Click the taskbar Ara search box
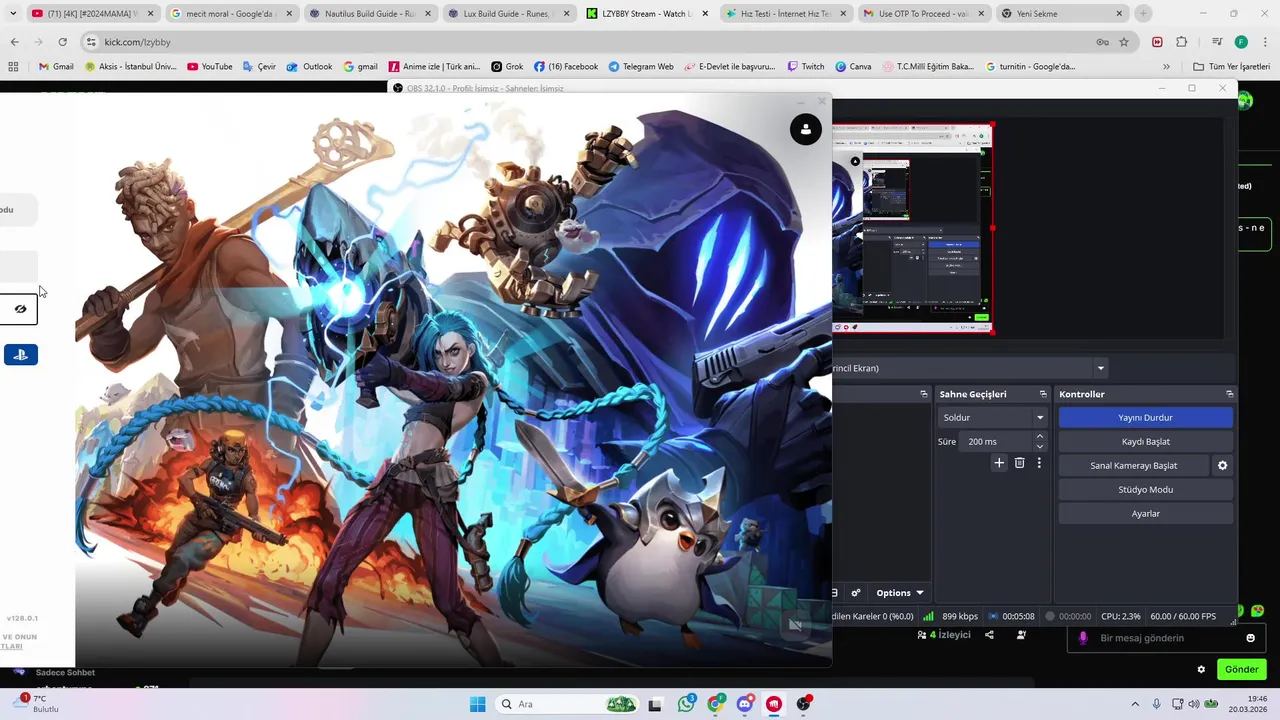1280x720 pixels. point(569,704)
